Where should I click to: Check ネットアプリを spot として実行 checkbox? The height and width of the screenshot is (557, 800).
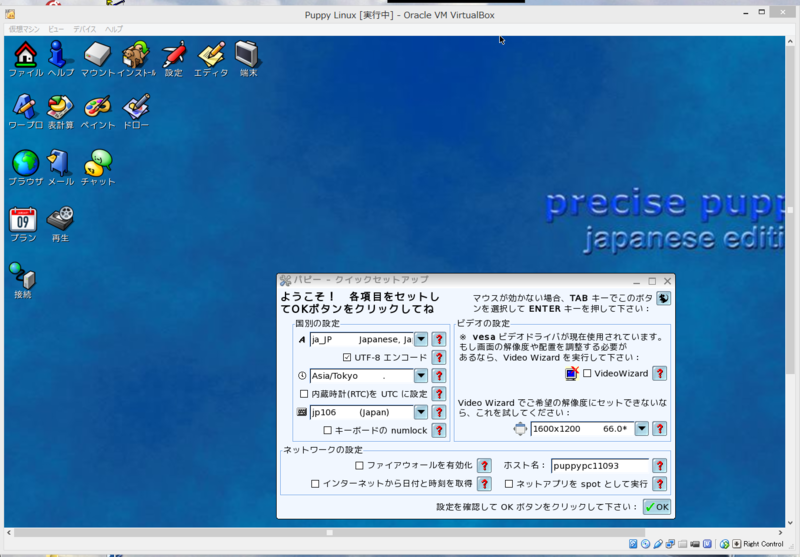click(x=509, y=484)
